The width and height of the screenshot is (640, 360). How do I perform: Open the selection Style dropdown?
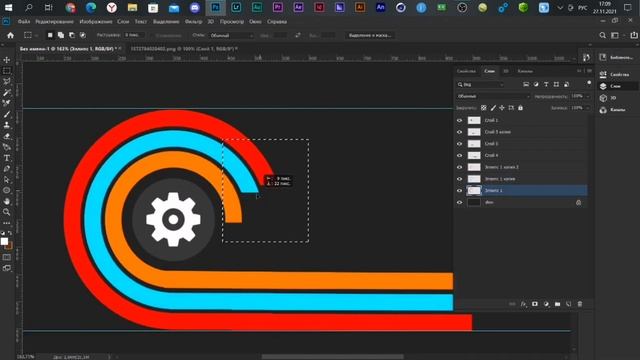point(231,36)
